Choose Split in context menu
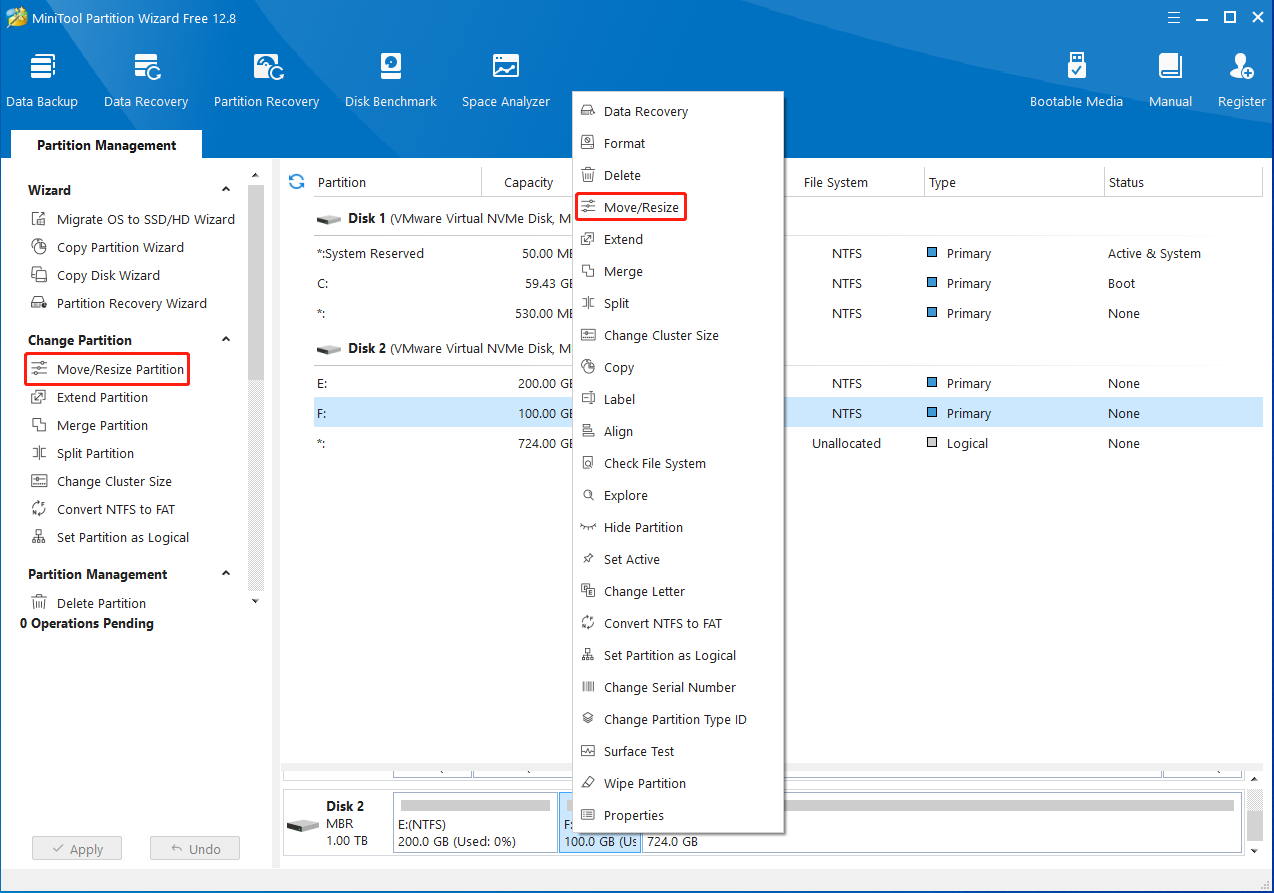 click(x=678, y=303)
